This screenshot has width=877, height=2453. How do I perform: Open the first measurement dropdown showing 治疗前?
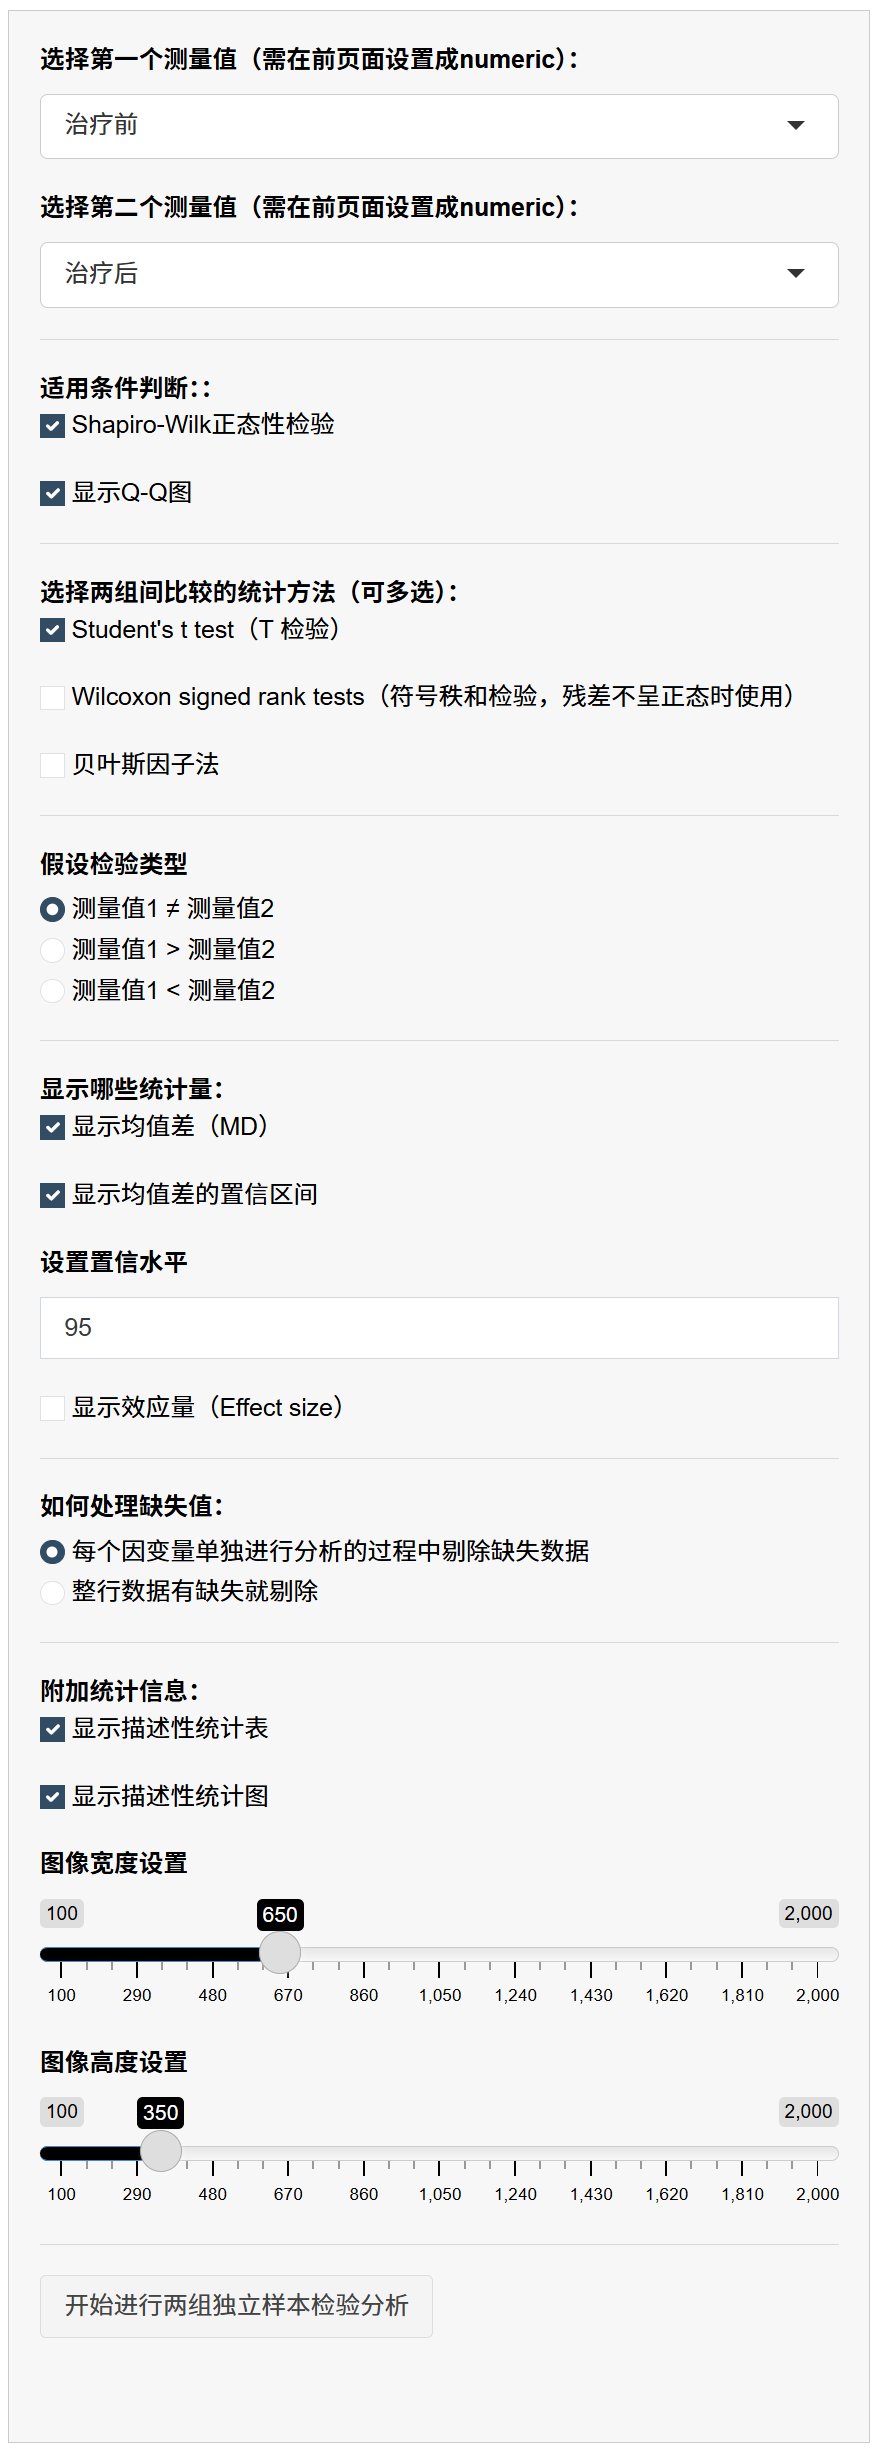pos(438,126)
